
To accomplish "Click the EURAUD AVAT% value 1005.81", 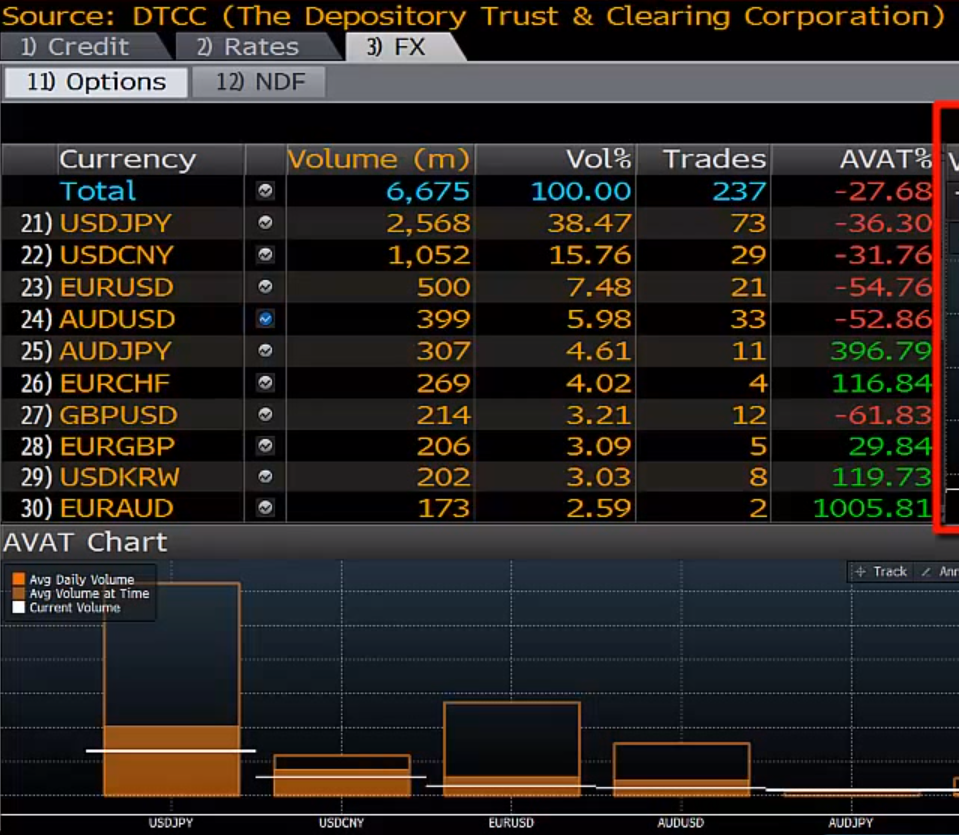I will click(x=872, y=508).
